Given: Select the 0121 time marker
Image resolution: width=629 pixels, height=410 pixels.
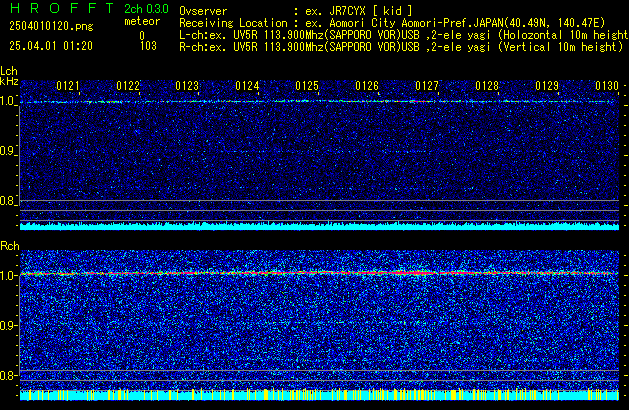Looking at the screenshot, I should pos(68,86).
